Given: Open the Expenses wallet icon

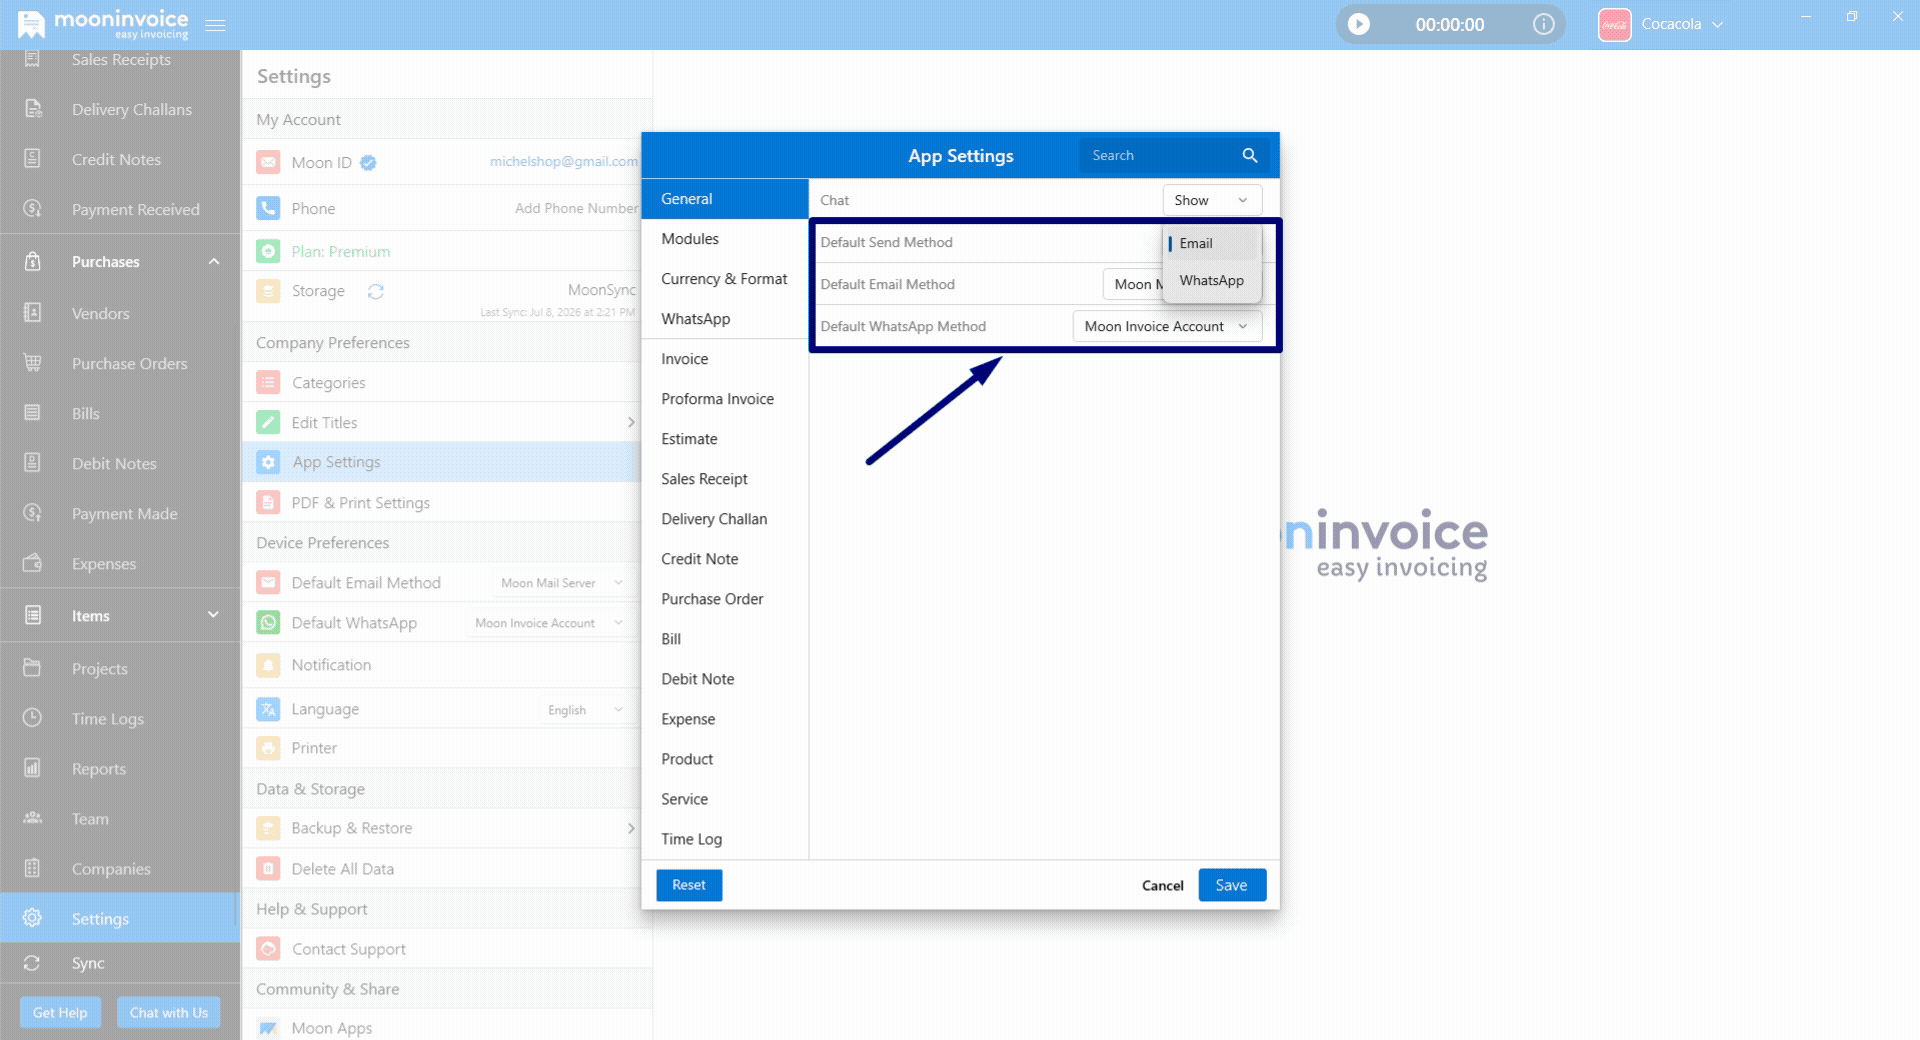Looking at the screenshot, I should pyautogui.click(x=33, y=562).
